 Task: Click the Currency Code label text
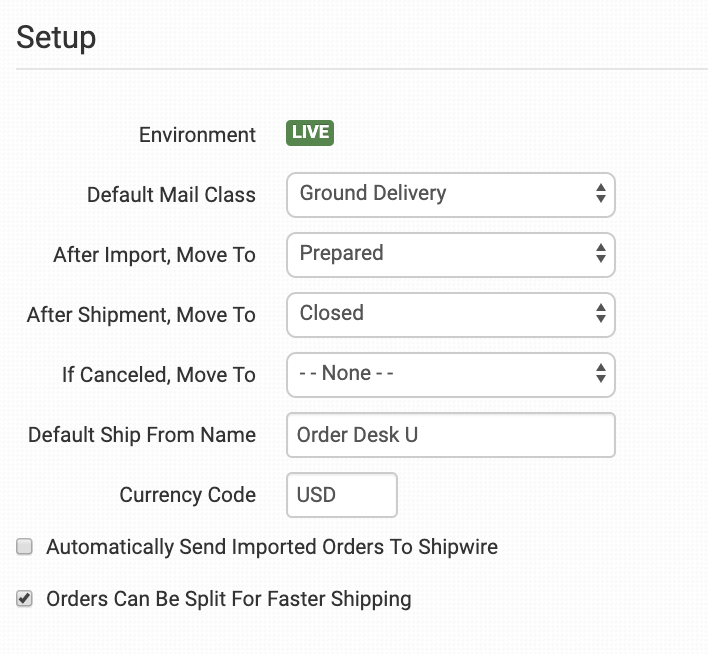(187, 495)
